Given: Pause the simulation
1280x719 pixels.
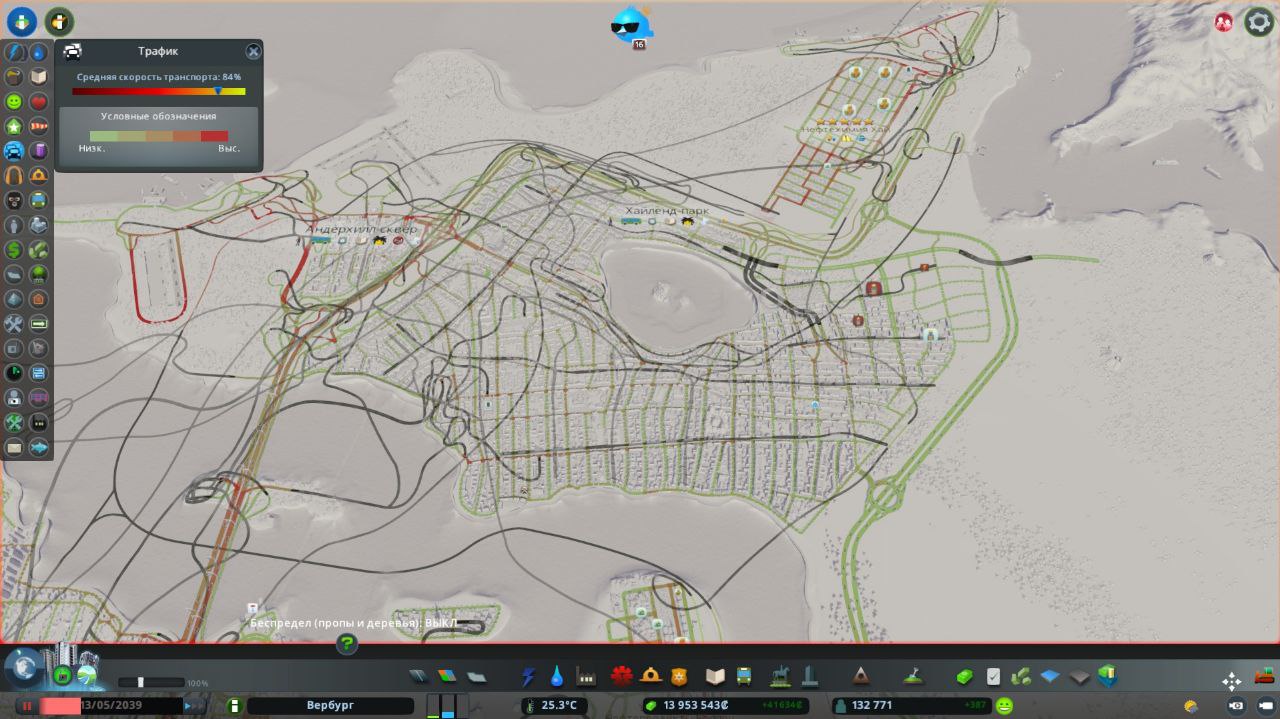Looking at the screenshot, I should pos(27,706).
